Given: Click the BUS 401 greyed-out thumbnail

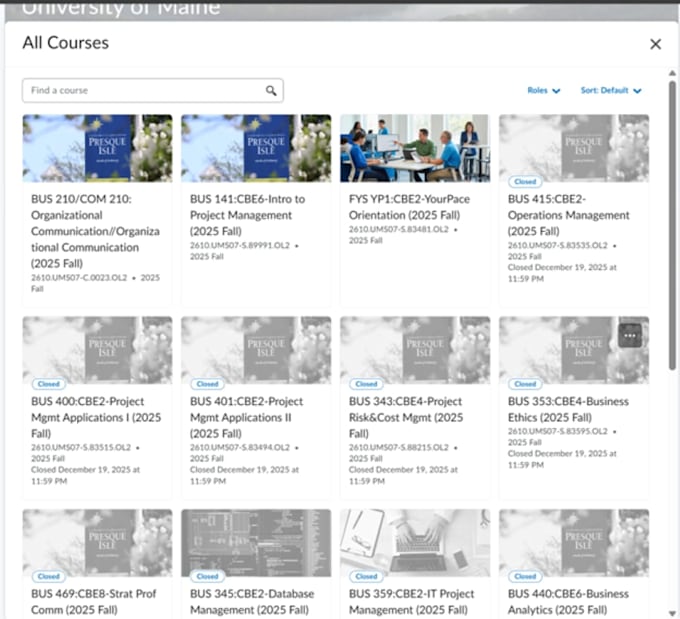Looking at the screenshot, I should pos(256,350).
